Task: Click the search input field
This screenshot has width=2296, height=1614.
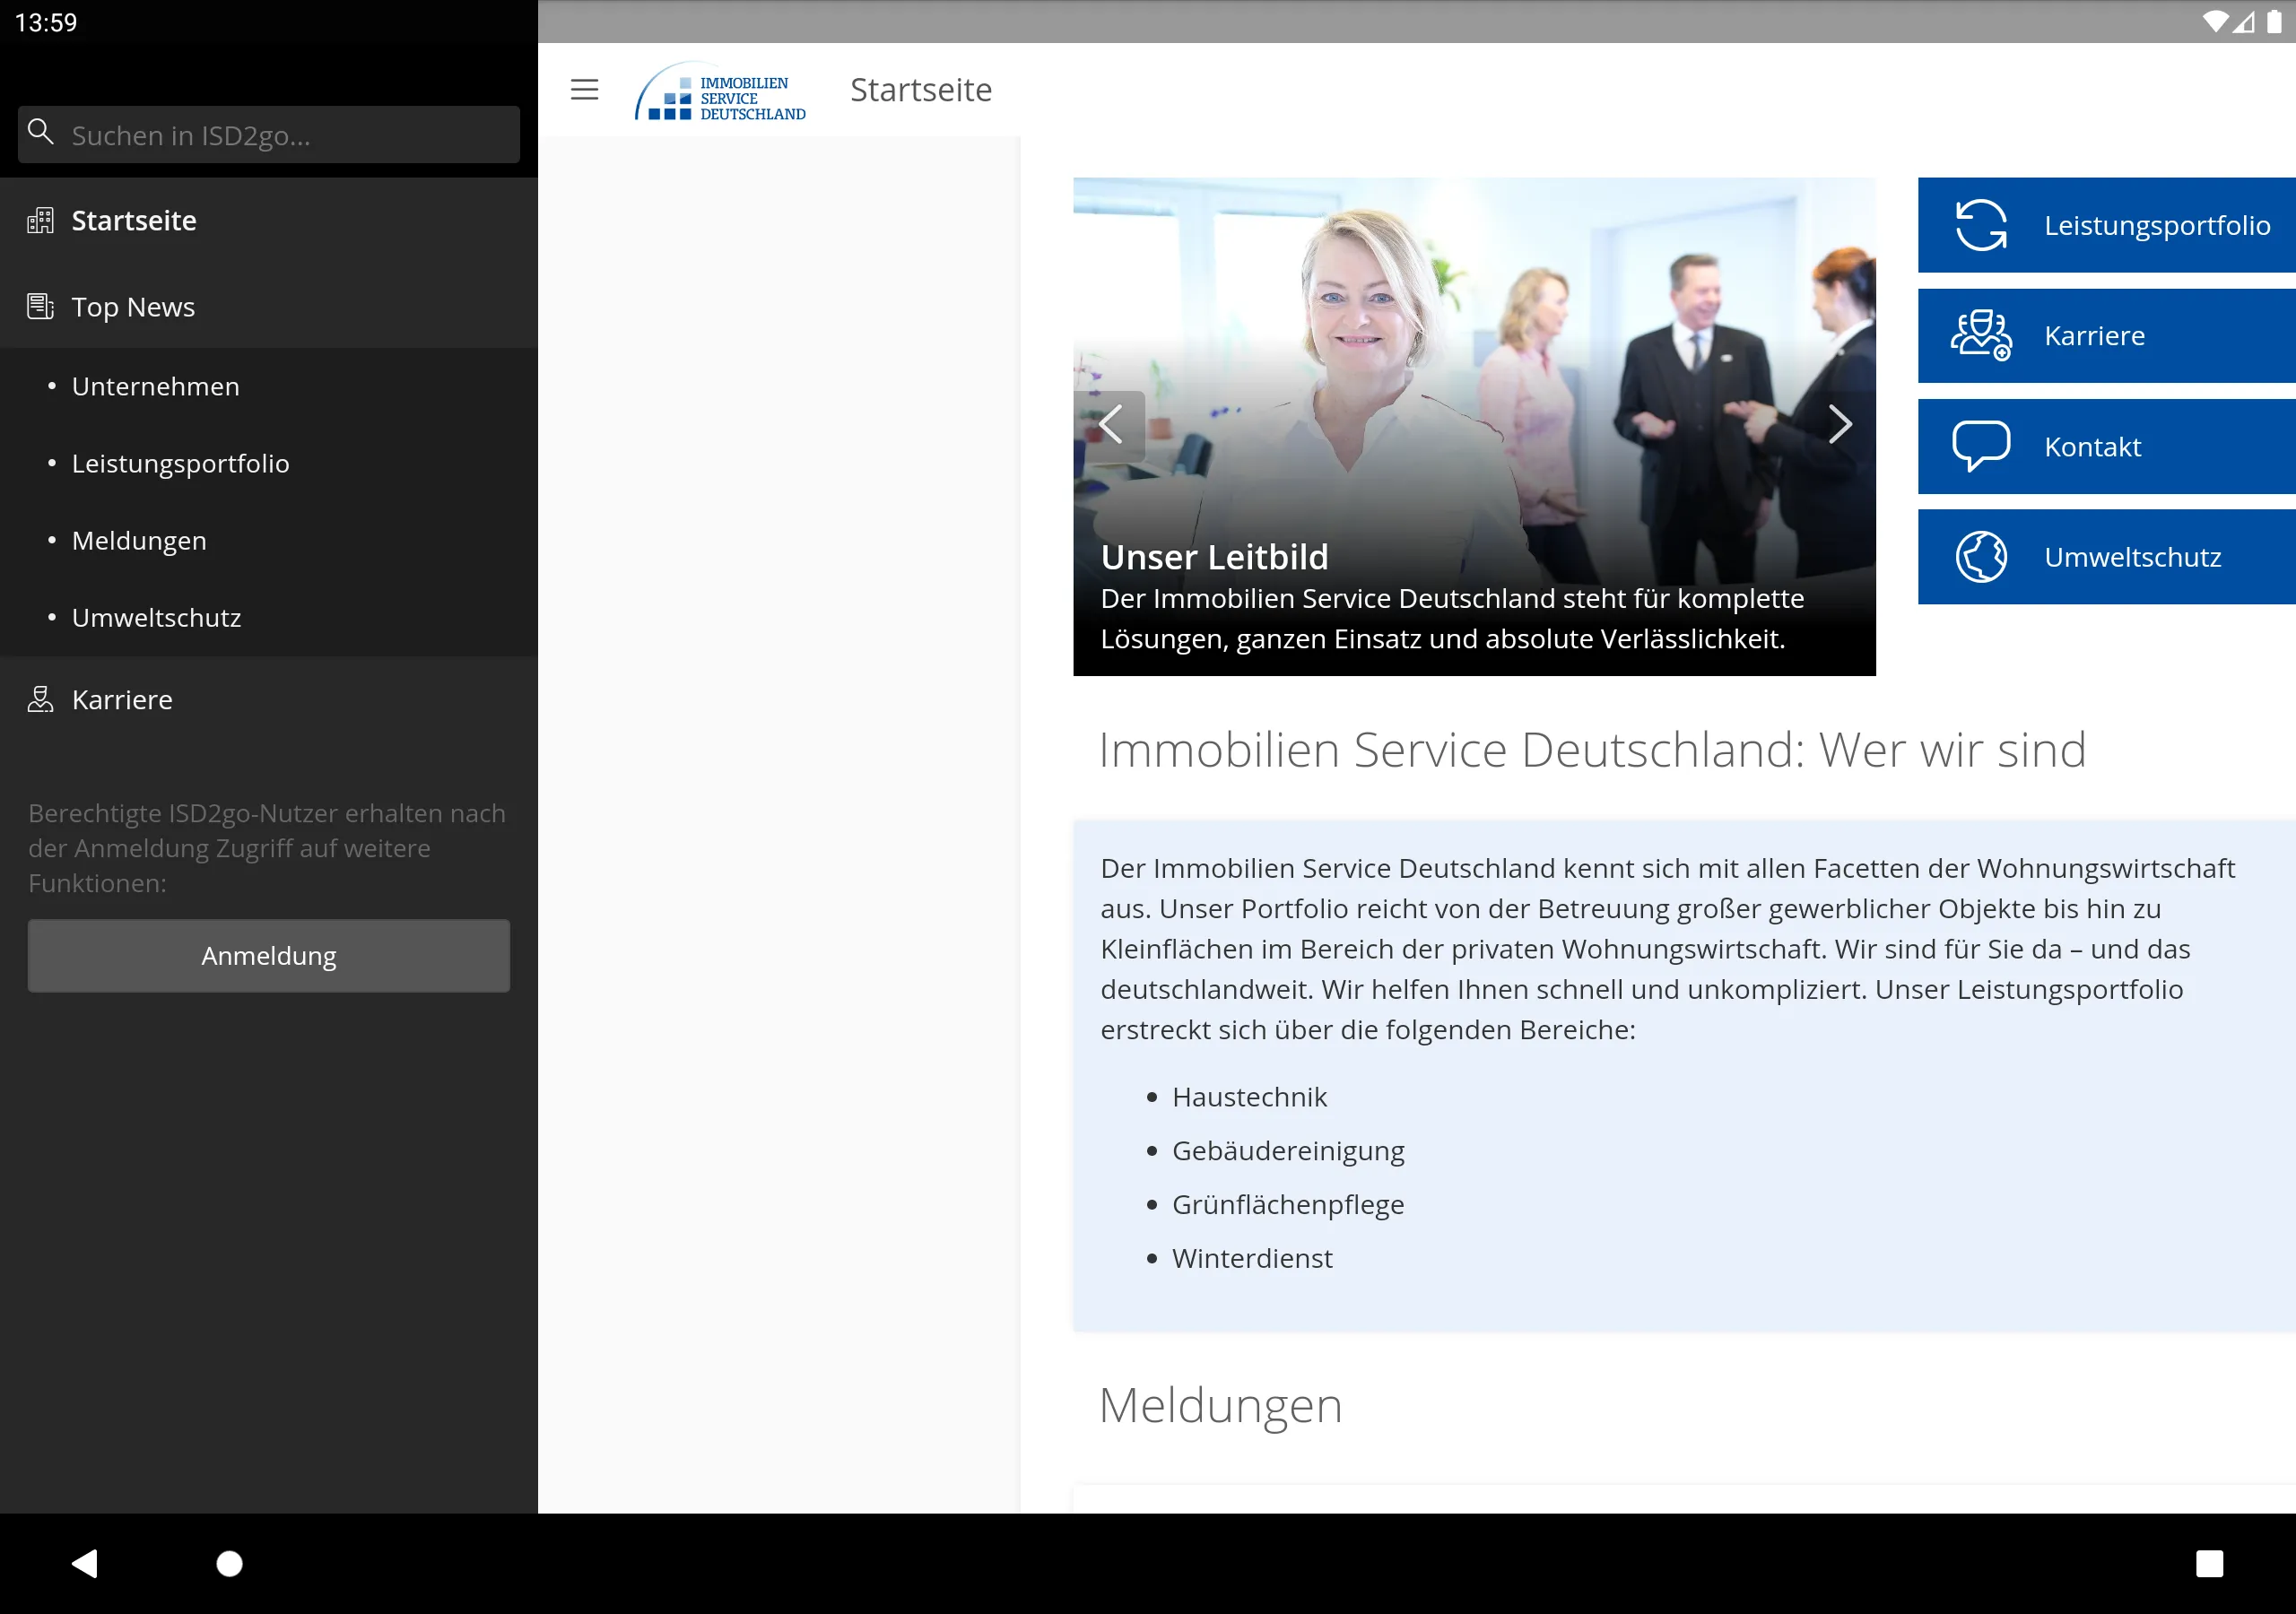Action: (269, 133)
